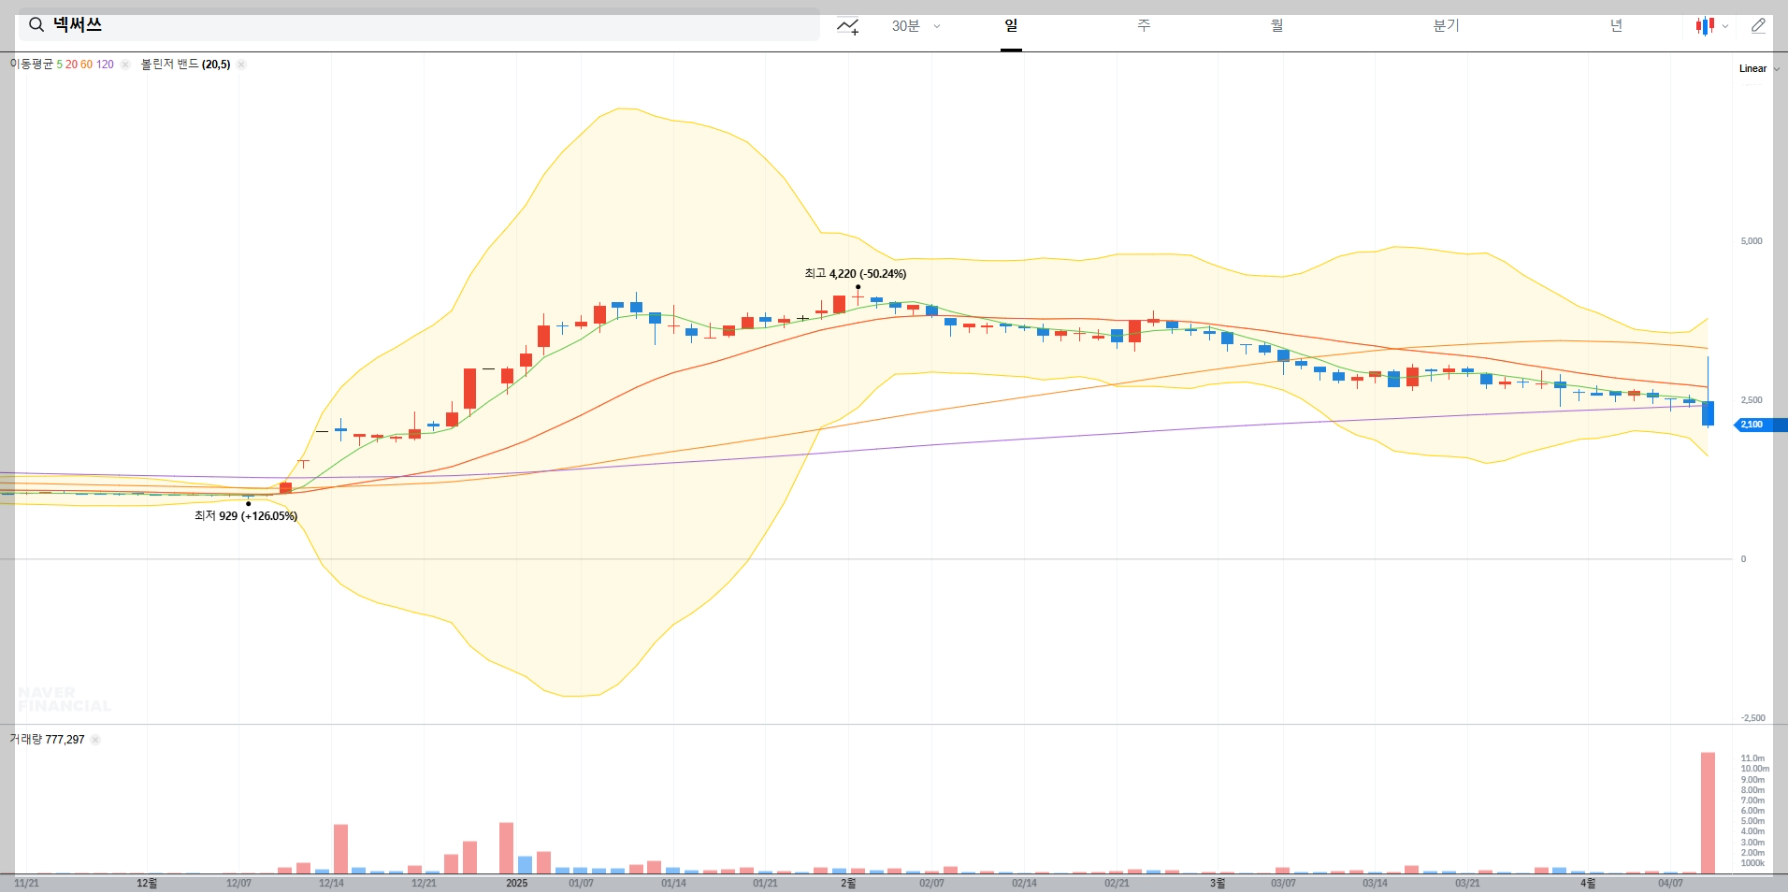Click the pencil drawing tool icon
Viewport: 1788px width, 892px height.
(1759, 26)
